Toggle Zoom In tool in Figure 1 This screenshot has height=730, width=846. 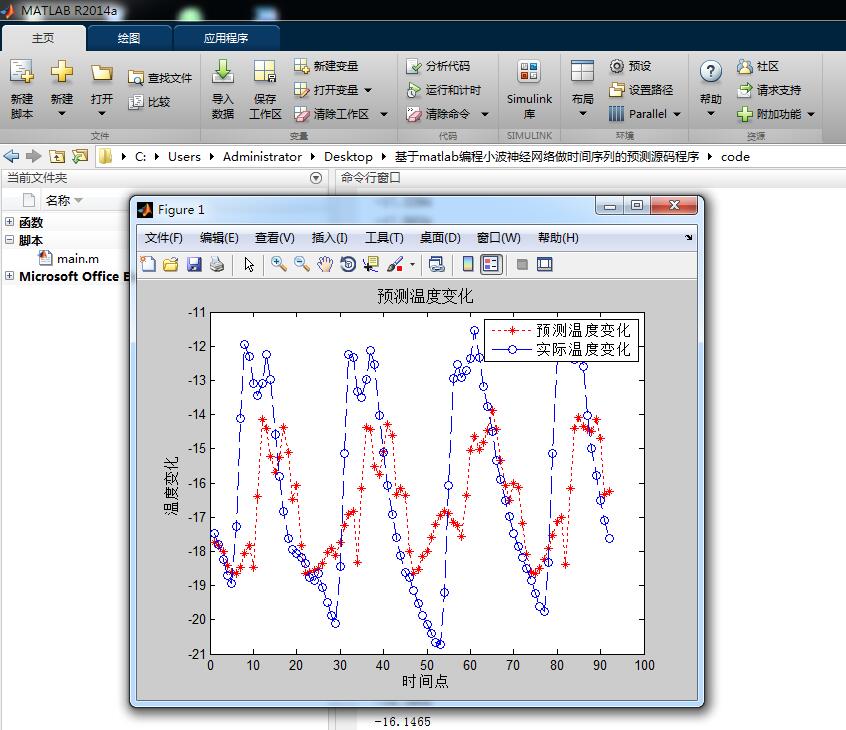(x=279, y=264)
